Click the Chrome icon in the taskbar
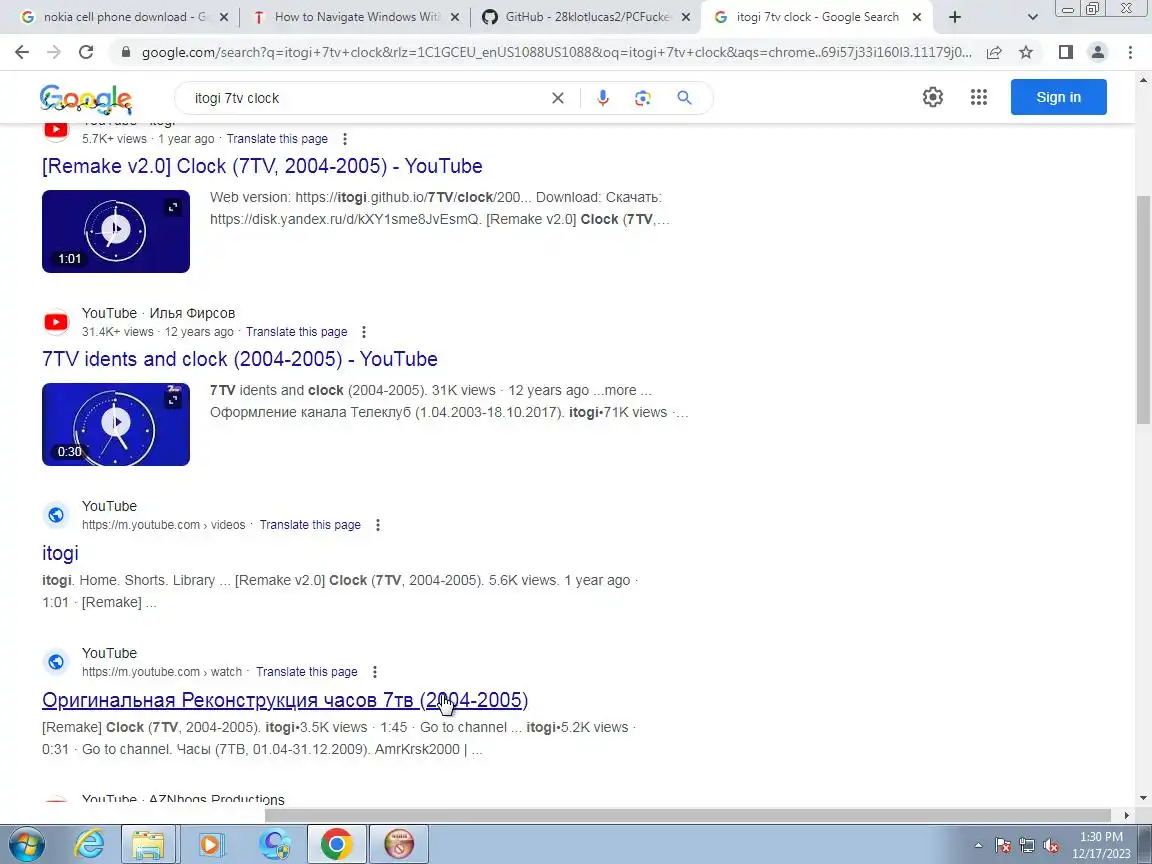This screenshot has height=864, width=1152. click(336, 845)
